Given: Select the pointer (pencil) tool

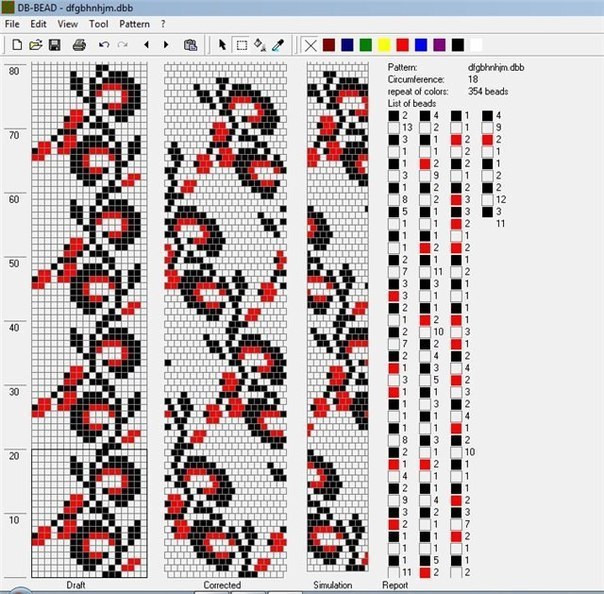Looking at the screenshot, I should pyautogui.click(x=222, y=45).
